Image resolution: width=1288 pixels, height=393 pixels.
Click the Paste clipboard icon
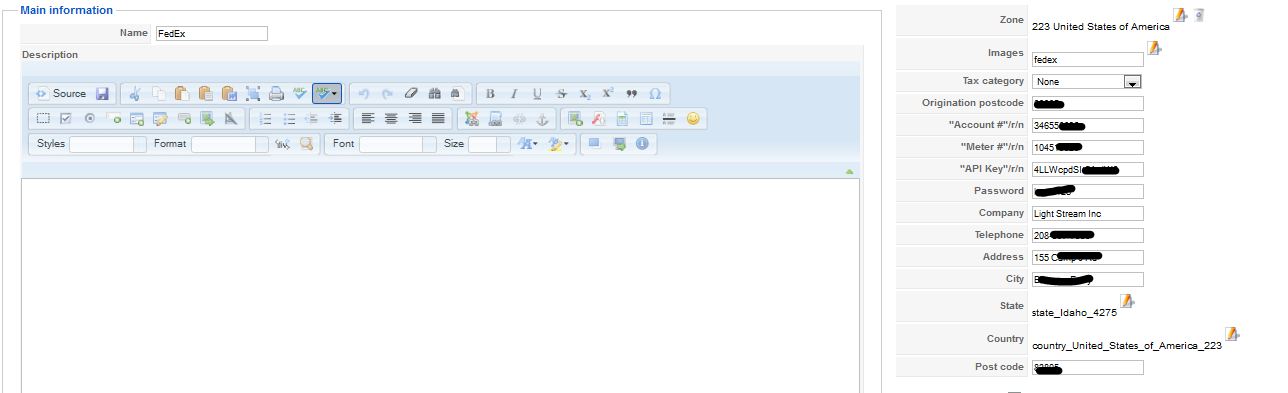click(182, 94)
